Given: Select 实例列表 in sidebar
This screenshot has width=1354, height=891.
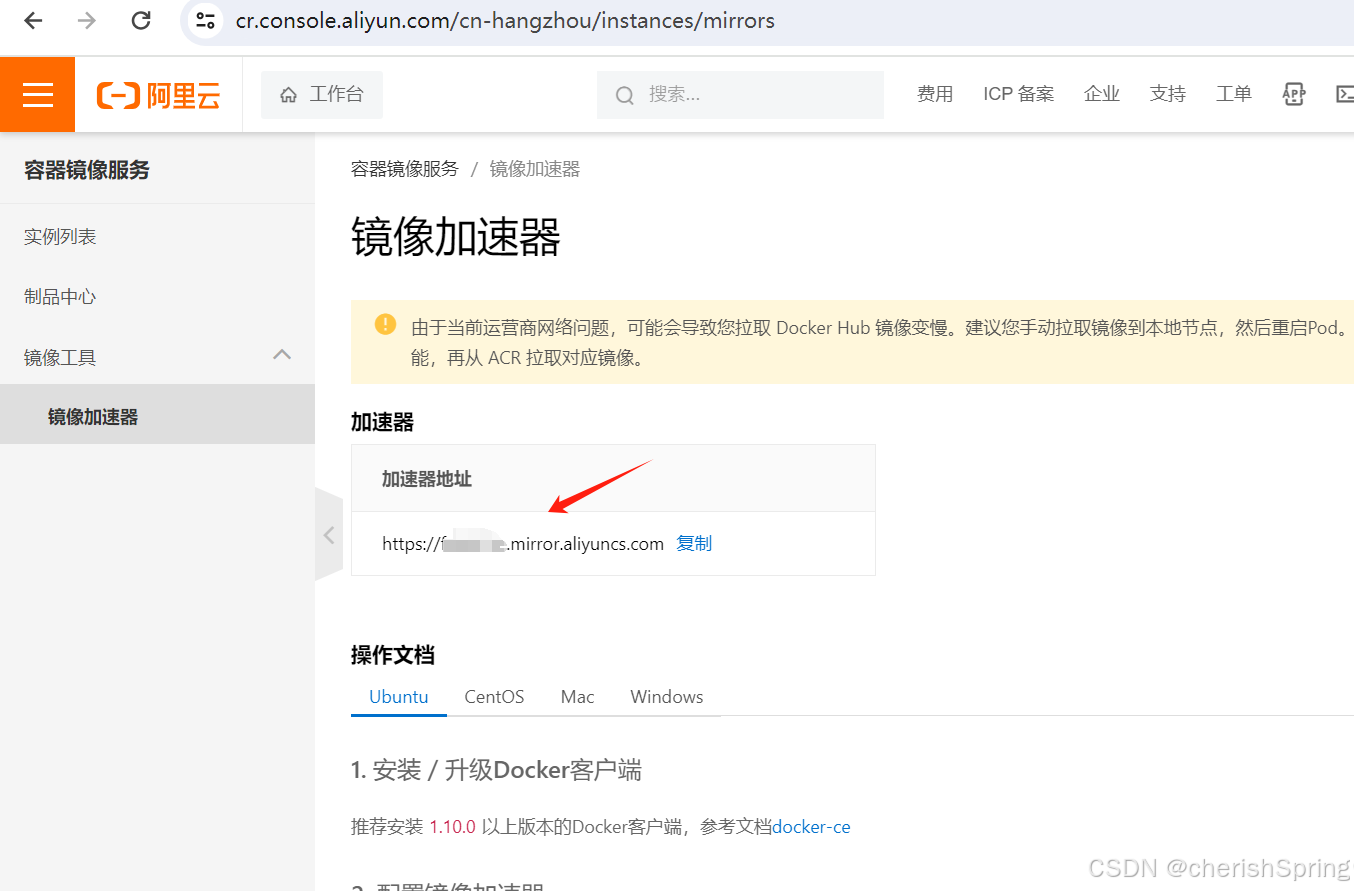Looking at the screenshot, I should pos(157,237).
